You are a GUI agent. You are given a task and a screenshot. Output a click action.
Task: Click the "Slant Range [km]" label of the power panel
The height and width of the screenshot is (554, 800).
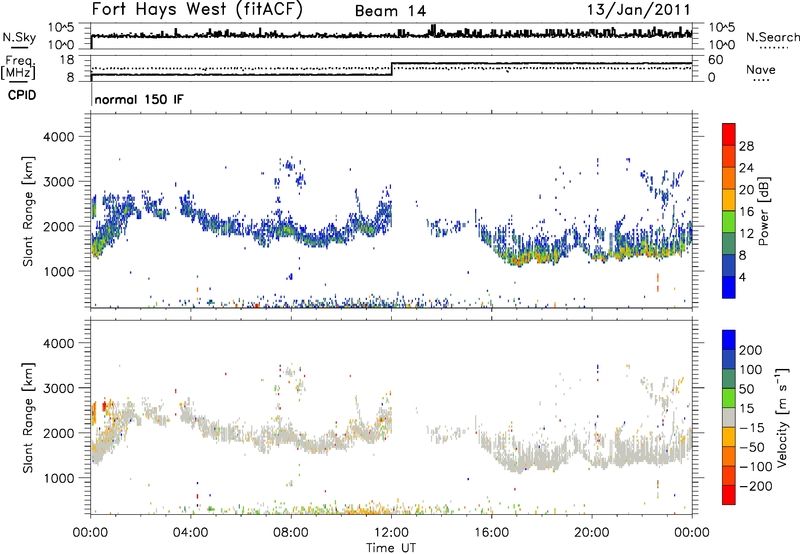(x=28, y=211)
